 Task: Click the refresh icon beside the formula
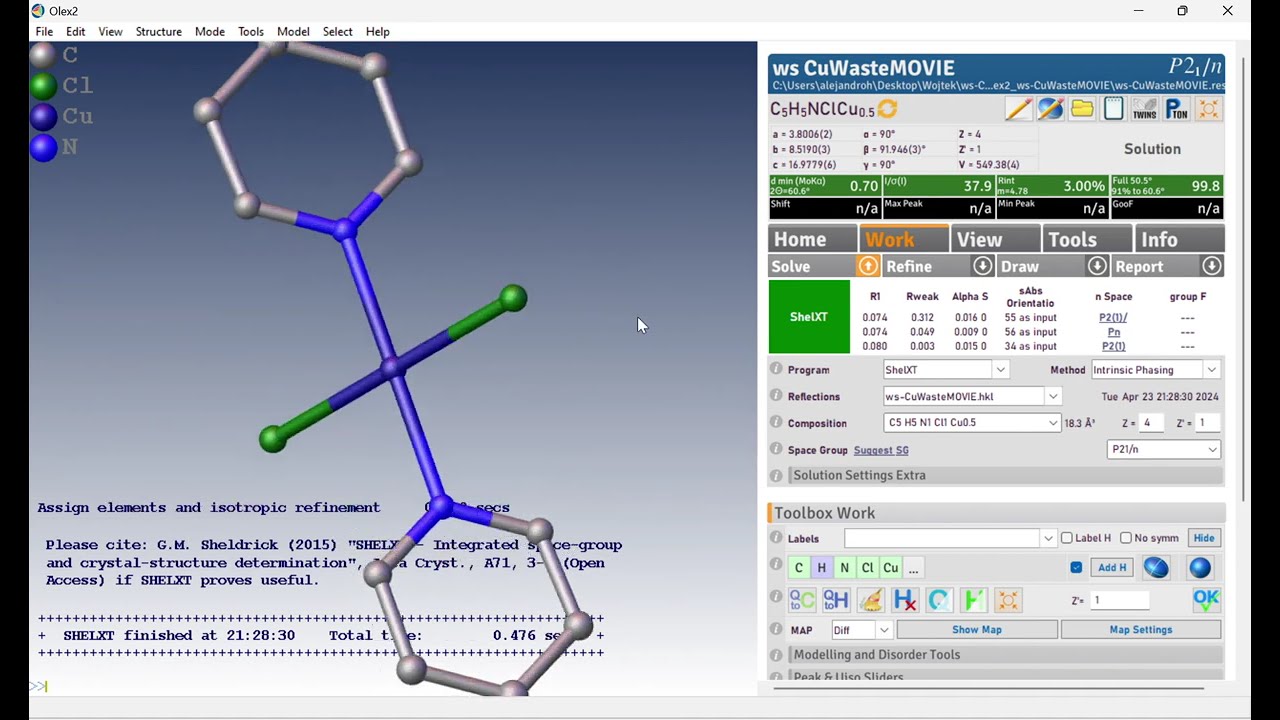[887, 109]
